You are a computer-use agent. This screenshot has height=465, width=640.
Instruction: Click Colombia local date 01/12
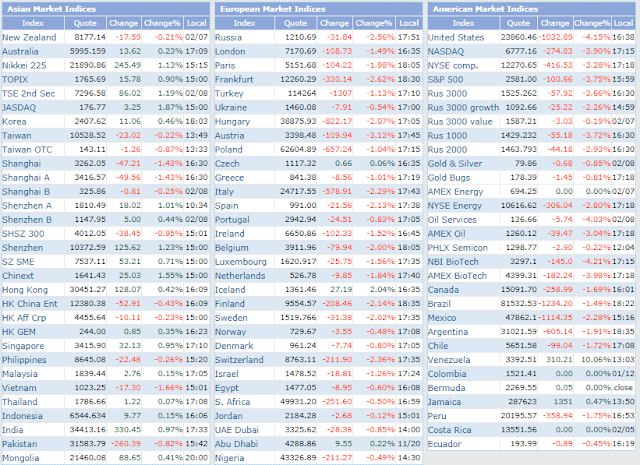tap(623, 374)
